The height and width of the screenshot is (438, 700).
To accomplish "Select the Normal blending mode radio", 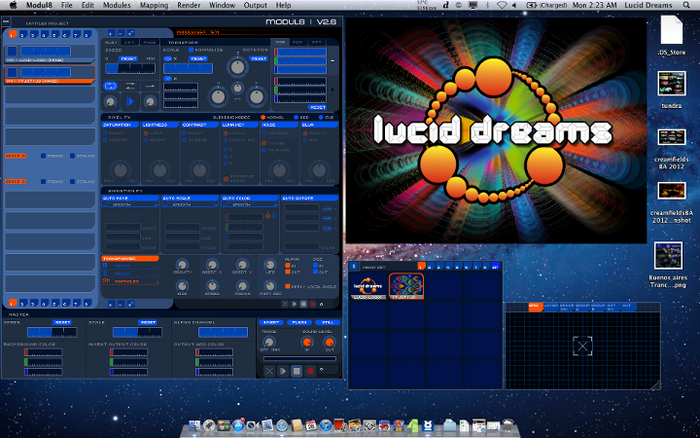I will pos(263,117).
